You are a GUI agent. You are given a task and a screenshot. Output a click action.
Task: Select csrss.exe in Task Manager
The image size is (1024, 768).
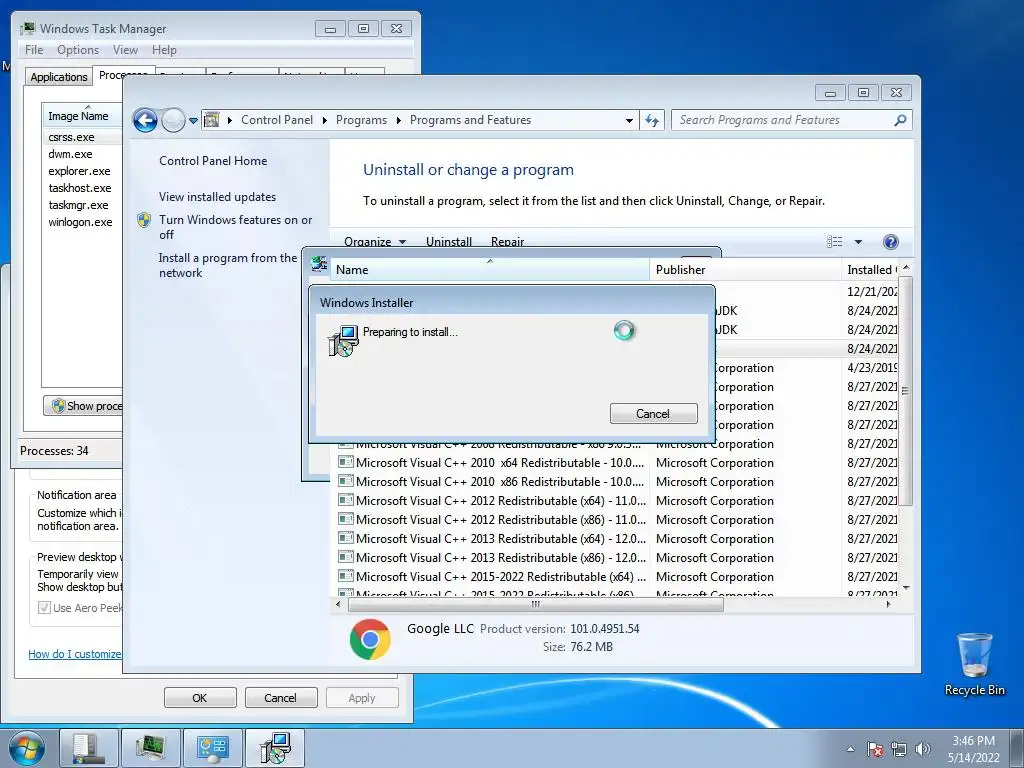[x=71, y=137]
